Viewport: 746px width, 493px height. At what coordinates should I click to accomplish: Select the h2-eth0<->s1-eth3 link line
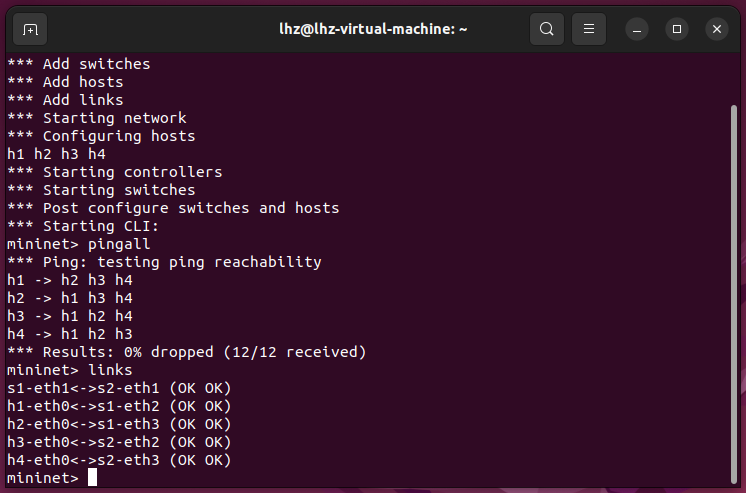[x=119, y=424]
